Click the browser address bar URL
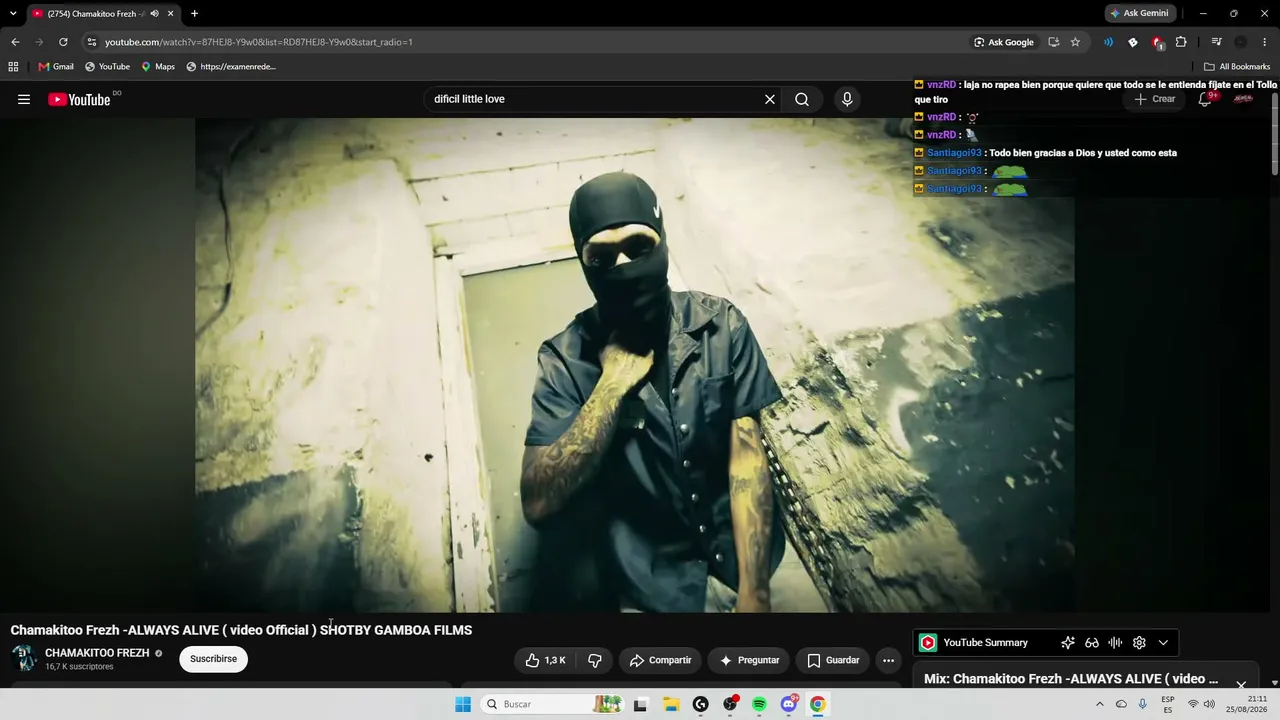Screen dimensions: 1280x720 click(259, 42)
